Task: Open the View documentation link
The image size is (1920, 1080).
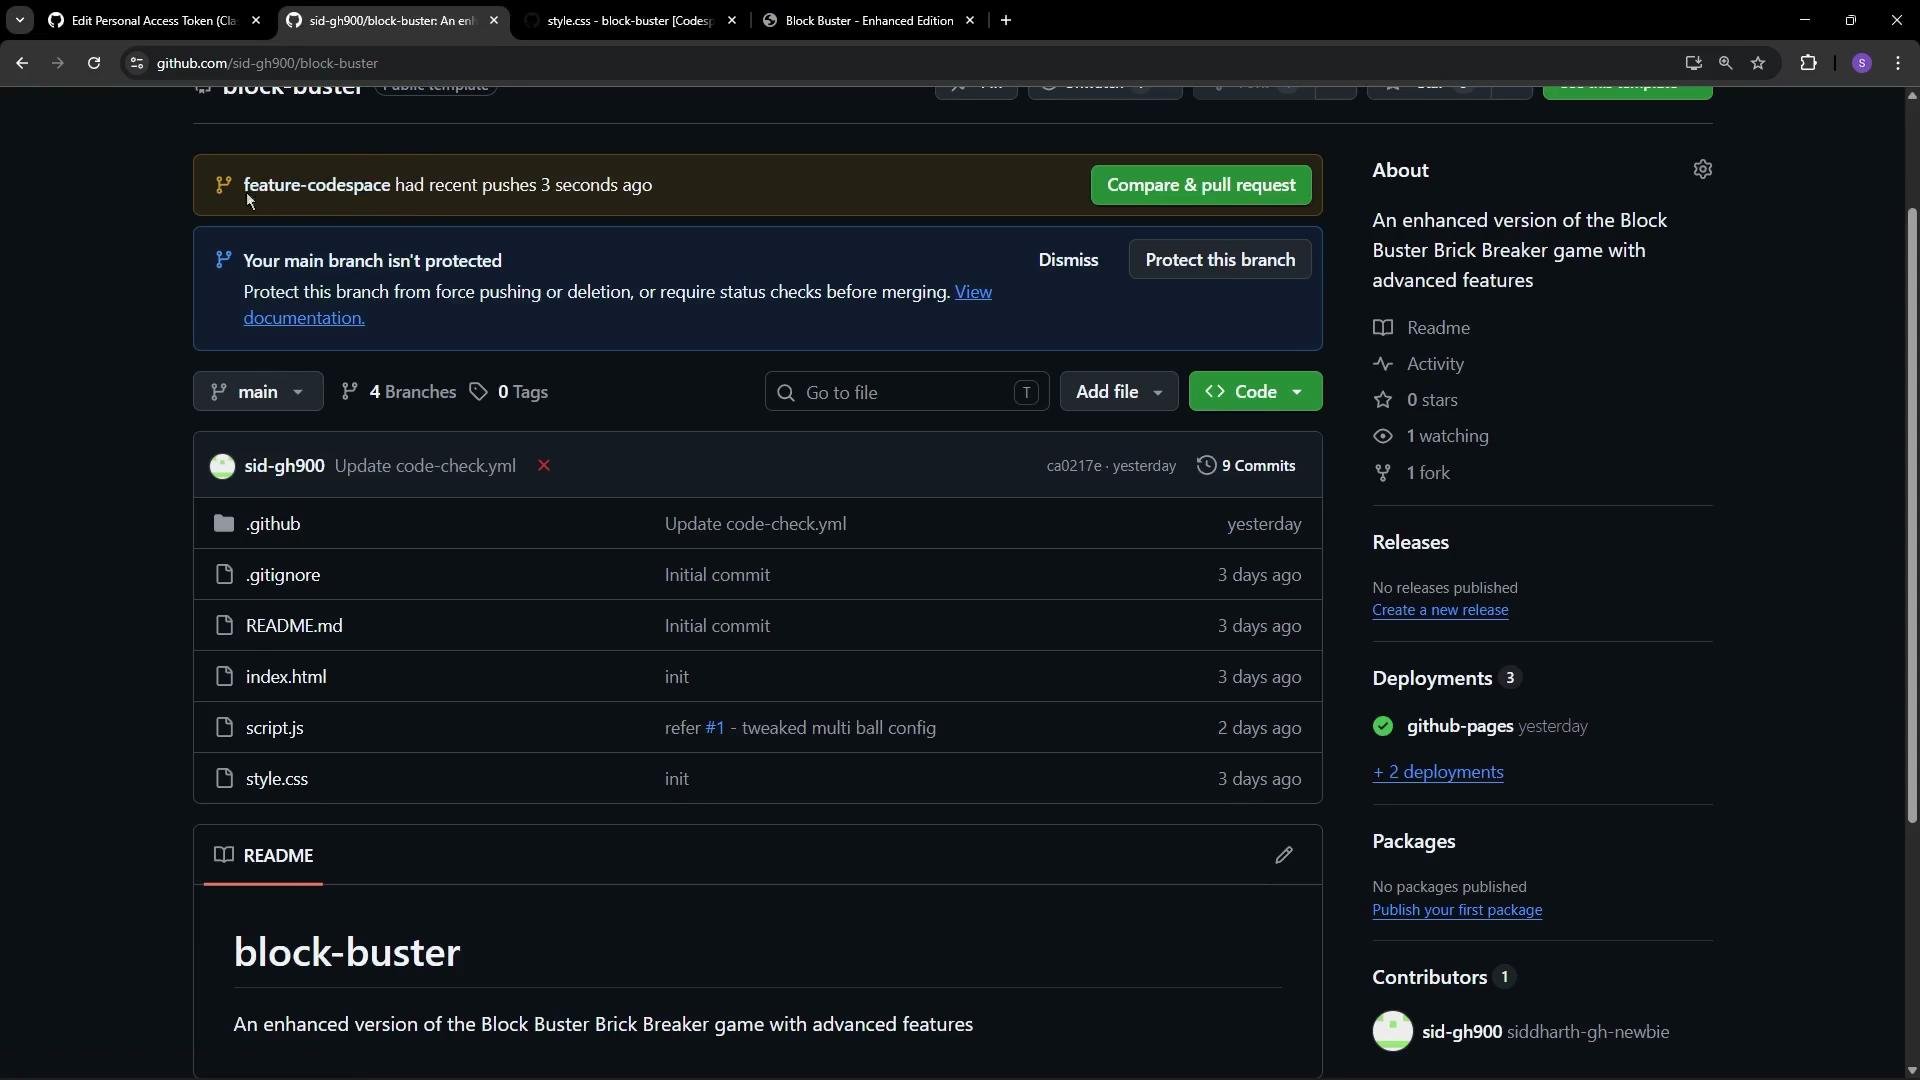Action: [973, 292]
